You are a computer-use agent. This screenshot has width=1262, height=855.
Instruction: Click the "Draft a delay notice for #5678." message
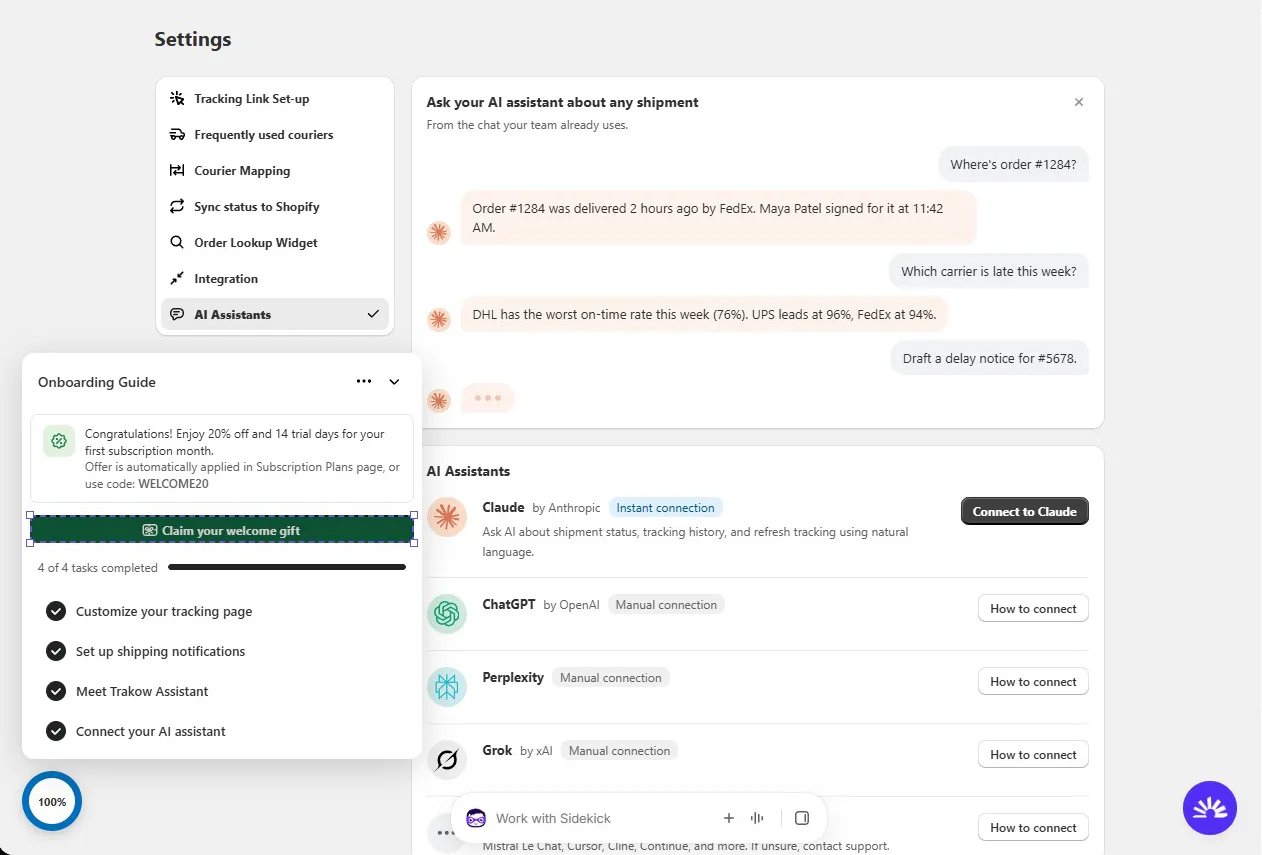[x=989, y=358]
